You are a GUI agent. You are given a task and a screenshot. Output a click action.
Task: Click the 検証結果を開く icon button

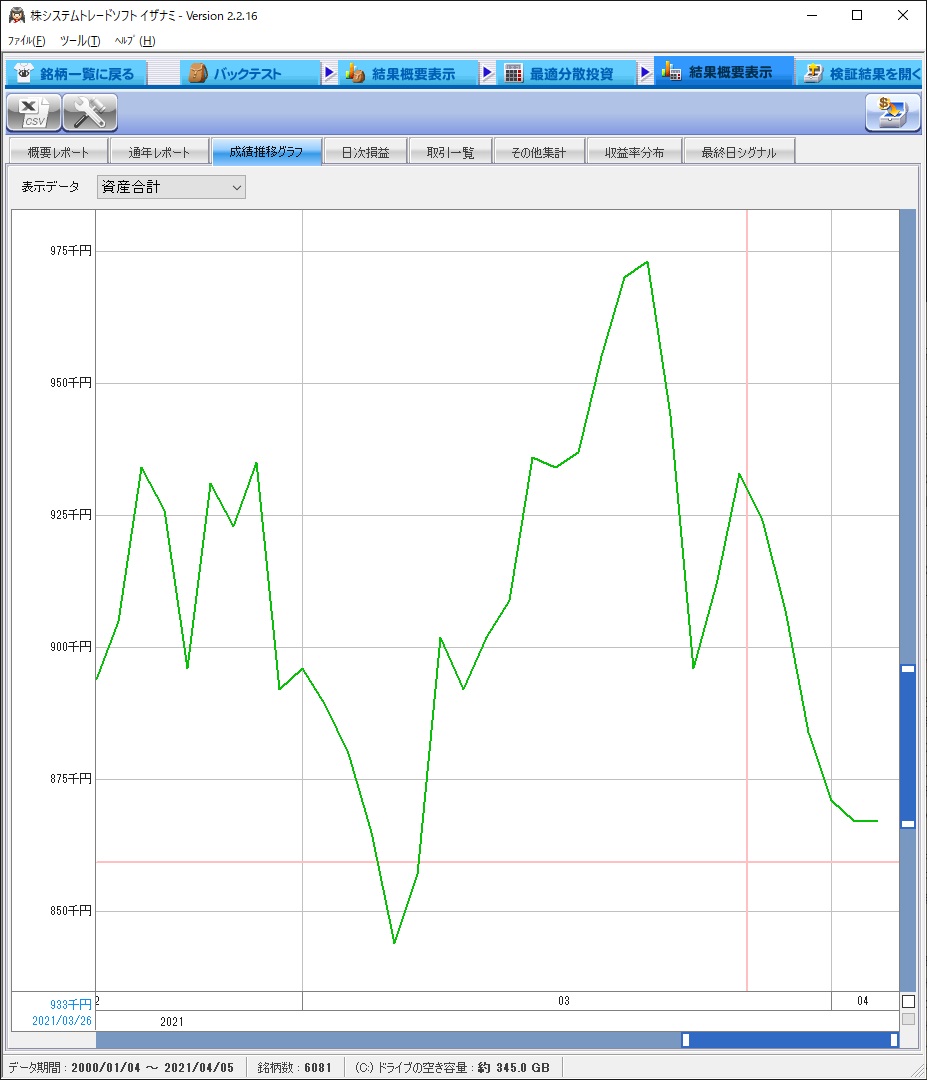[x=862, y=74]
